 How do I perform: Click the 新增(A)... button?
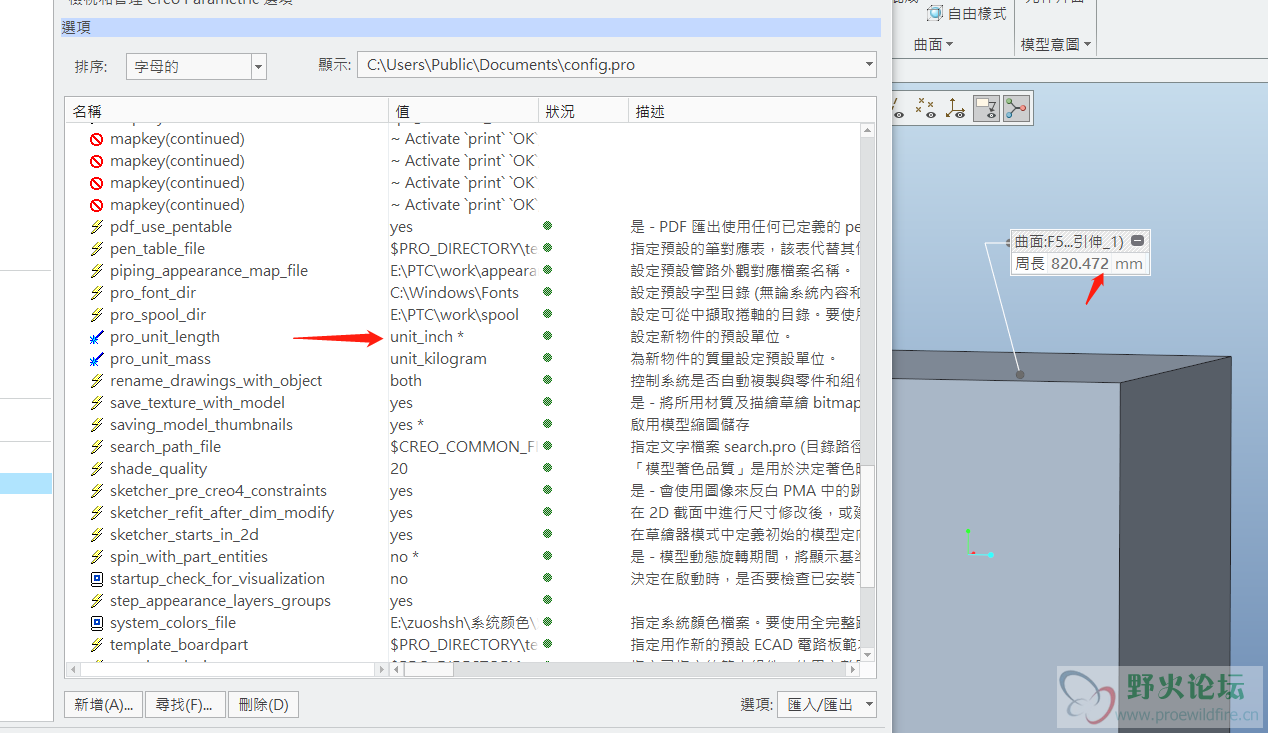pyautogui.click(x=103, y=704)
